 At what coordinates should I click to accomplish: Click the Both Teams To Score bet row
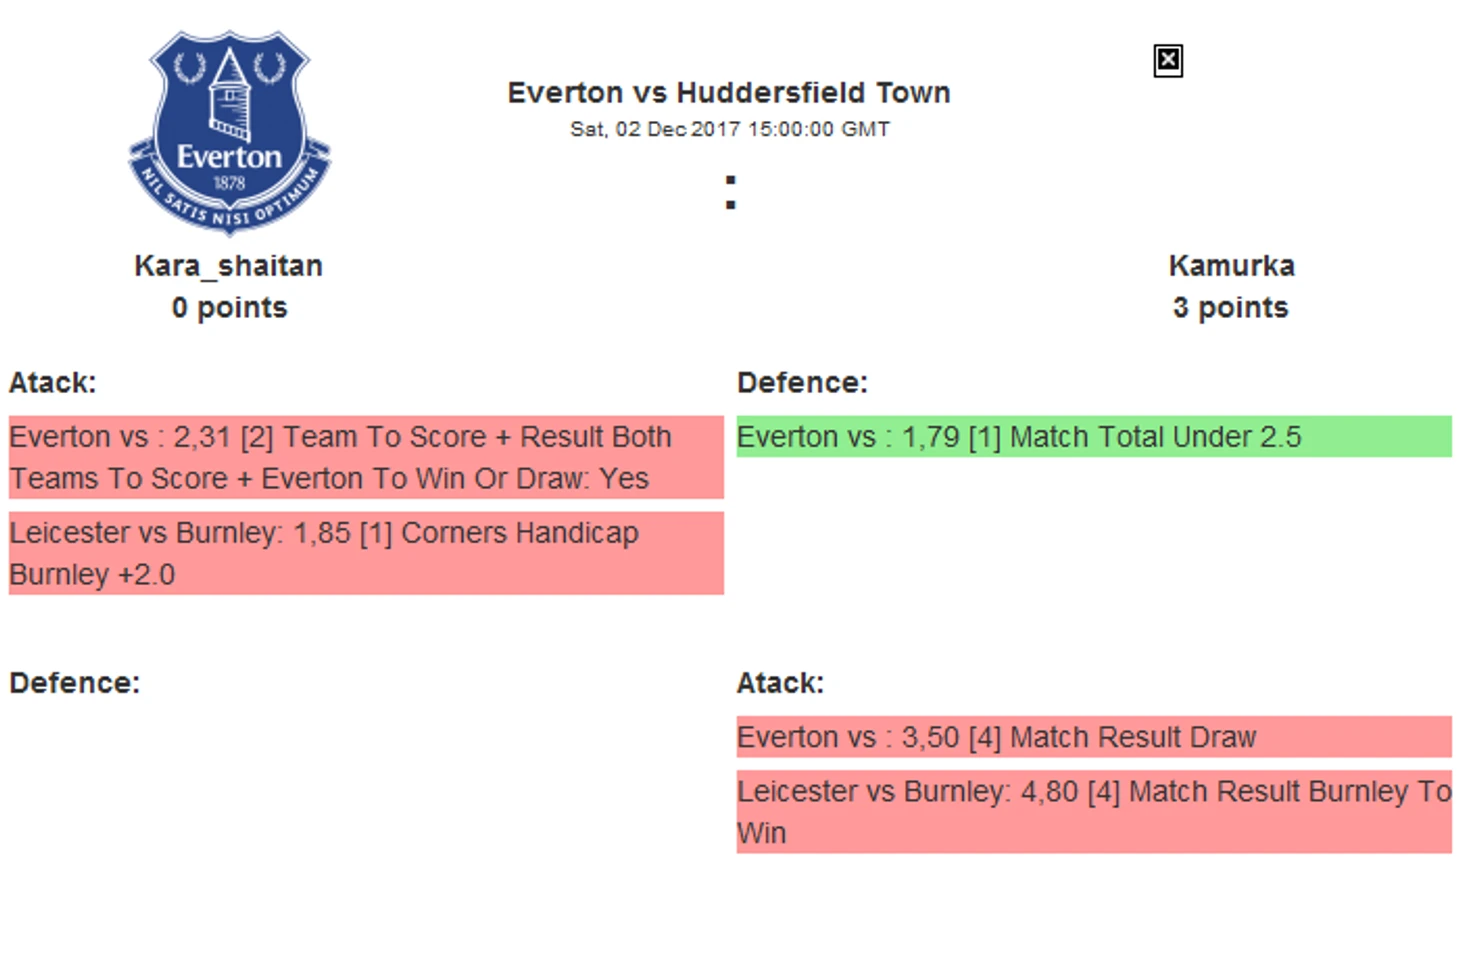(366, 458)
